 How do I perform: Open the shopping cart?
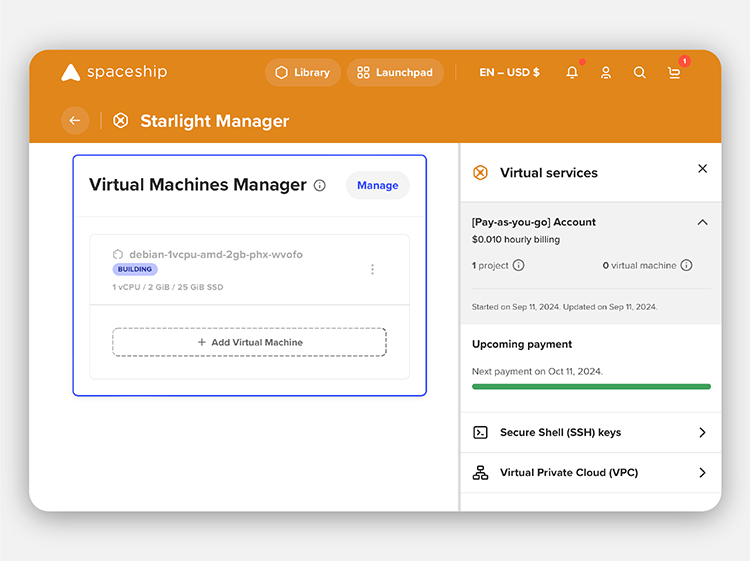coord(674,73)
